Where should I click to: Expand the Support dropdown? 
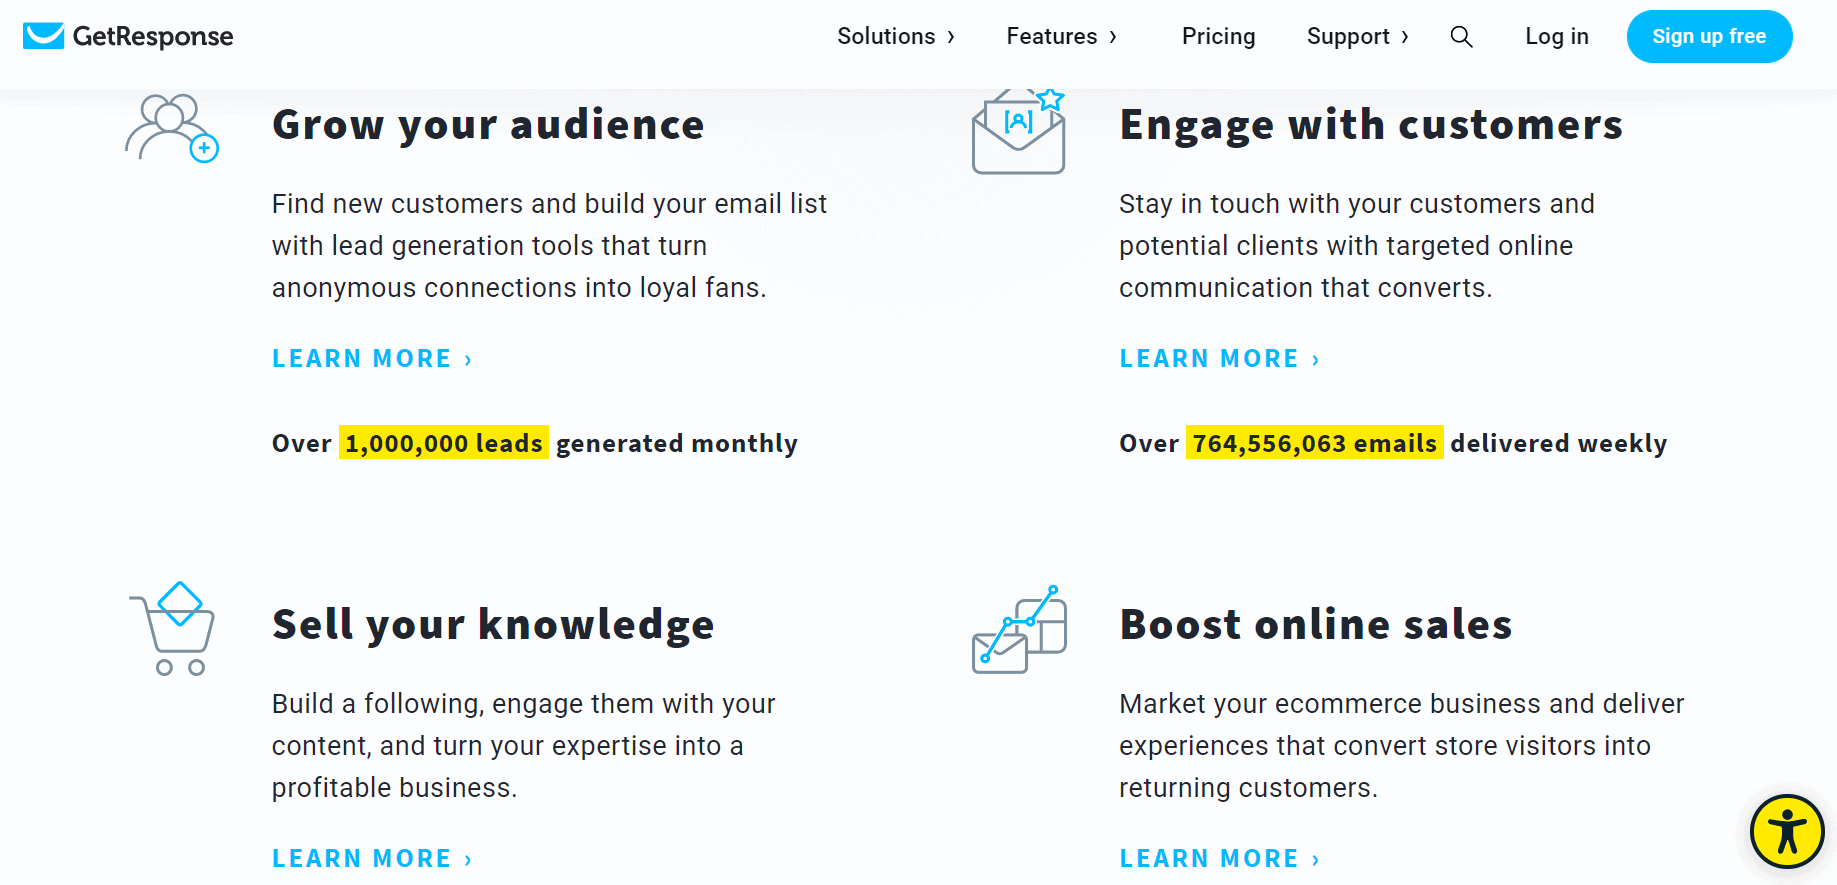click(1358, 36)
